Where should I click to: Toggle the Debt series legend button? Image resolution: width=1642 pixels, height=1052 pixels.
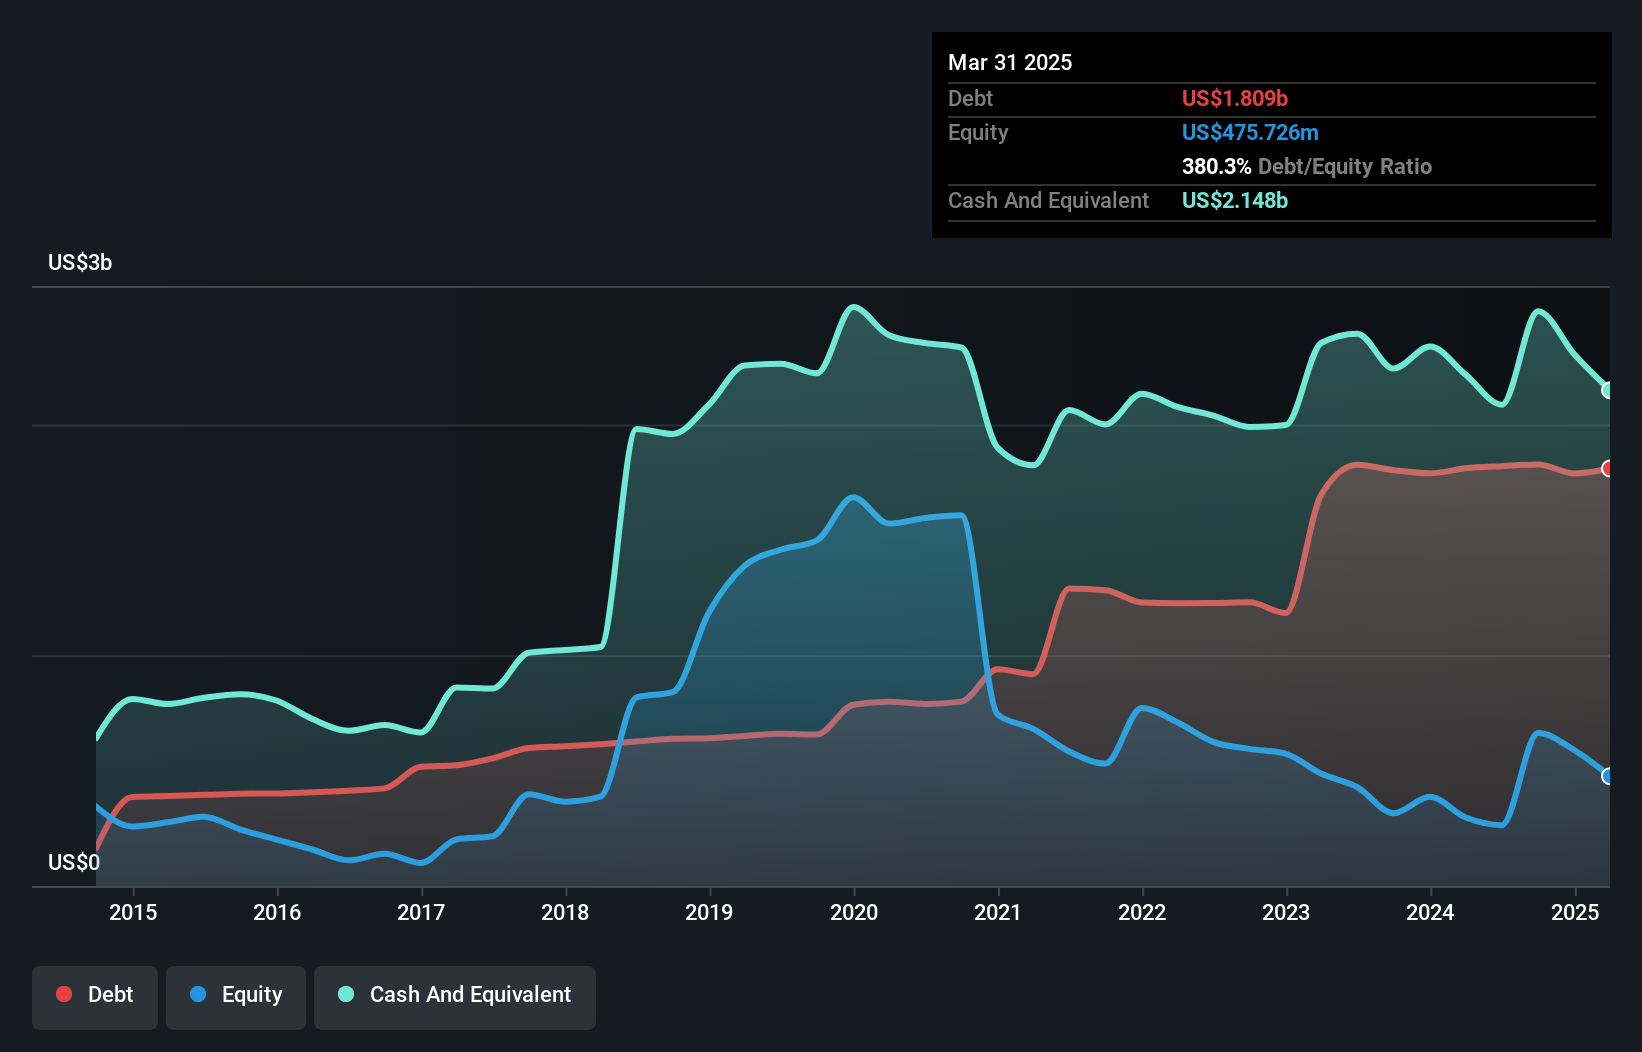click(x=95, y=997)
